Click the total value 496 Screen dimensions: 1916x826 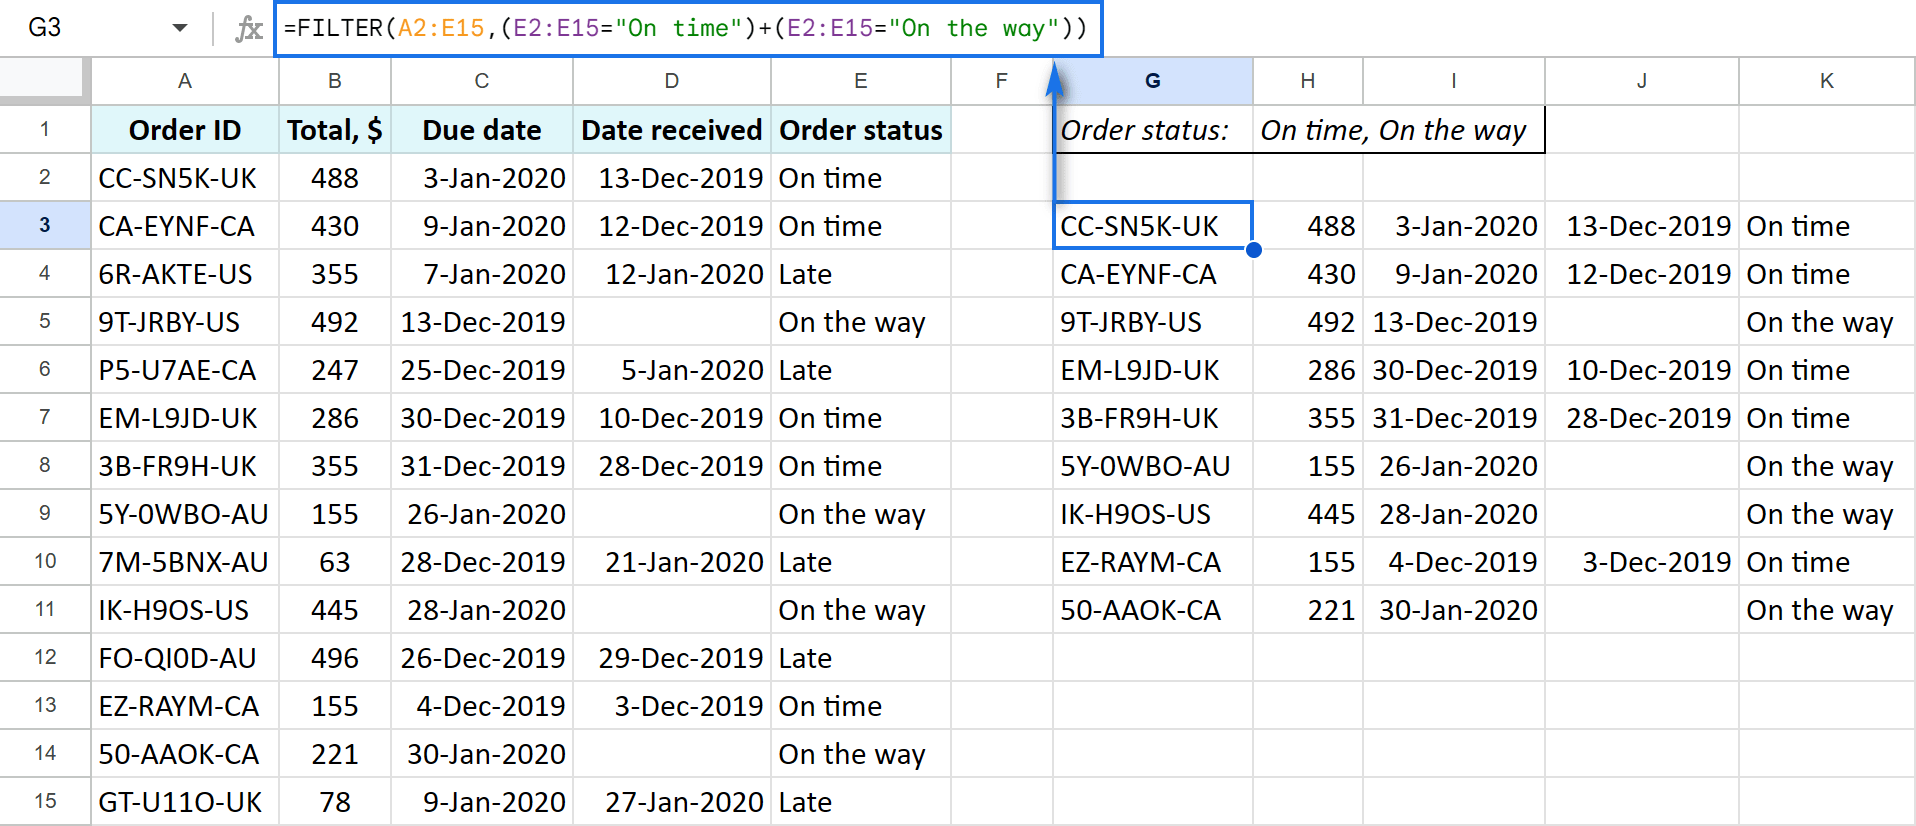(334, 658)
